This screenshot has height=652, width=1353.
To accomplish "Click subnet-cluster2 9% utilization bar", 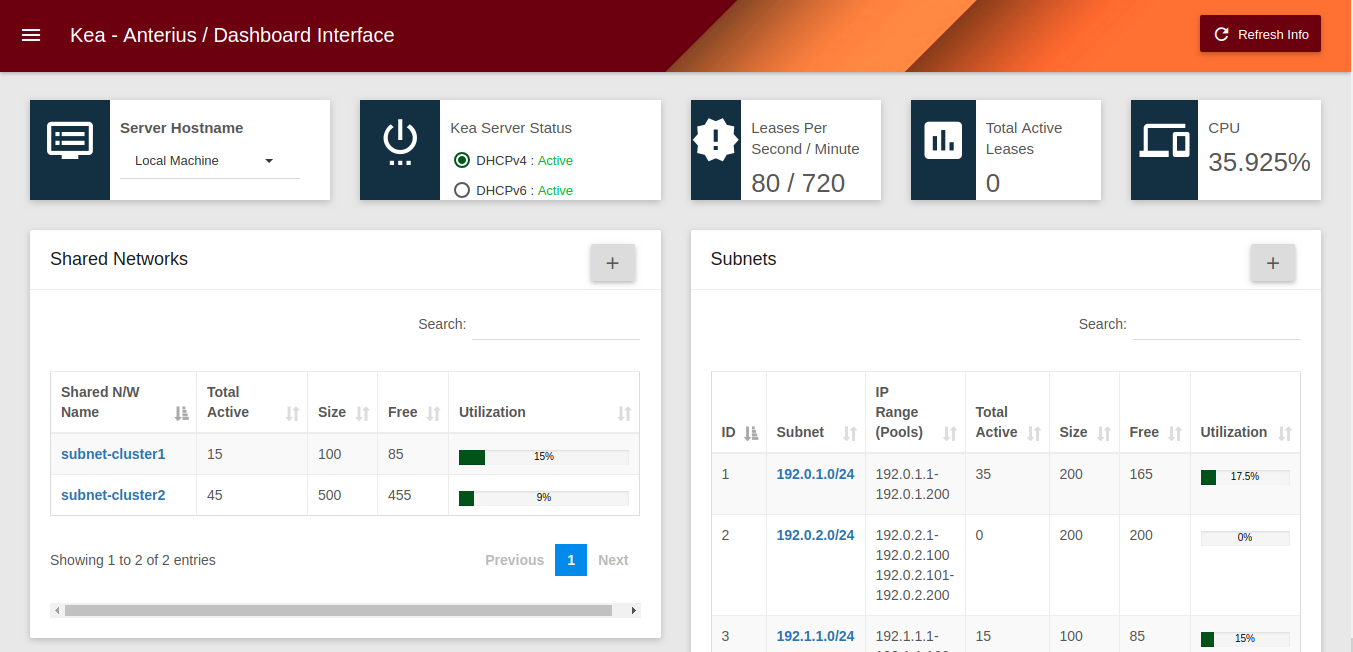I will point(544,498).
